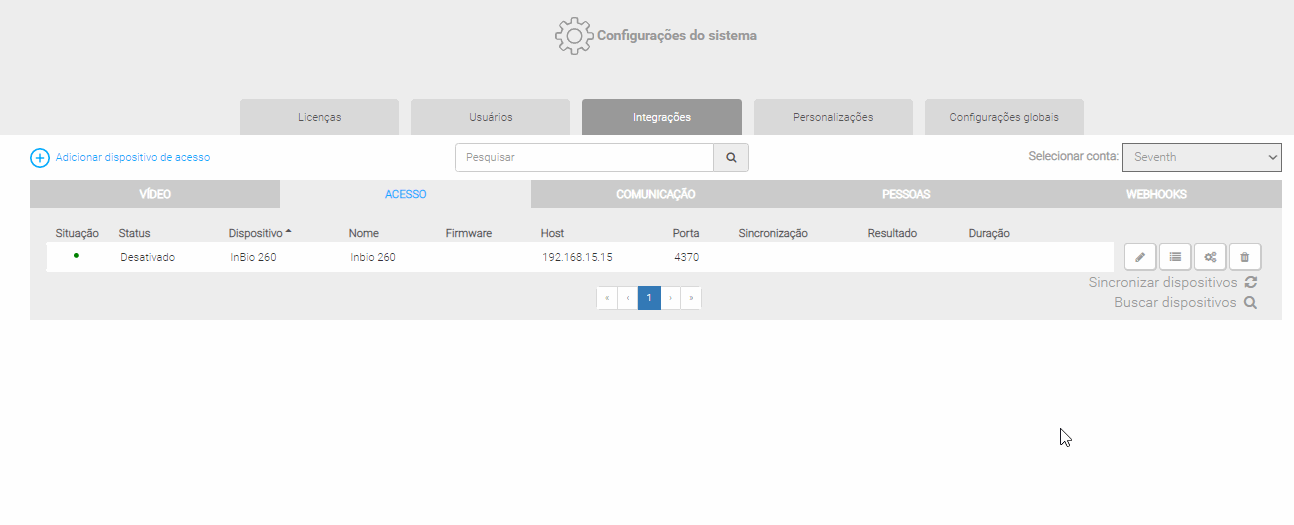1294x525 pixels.
Task: Select the Personalizações tab
Action: [x=833, y=117]
